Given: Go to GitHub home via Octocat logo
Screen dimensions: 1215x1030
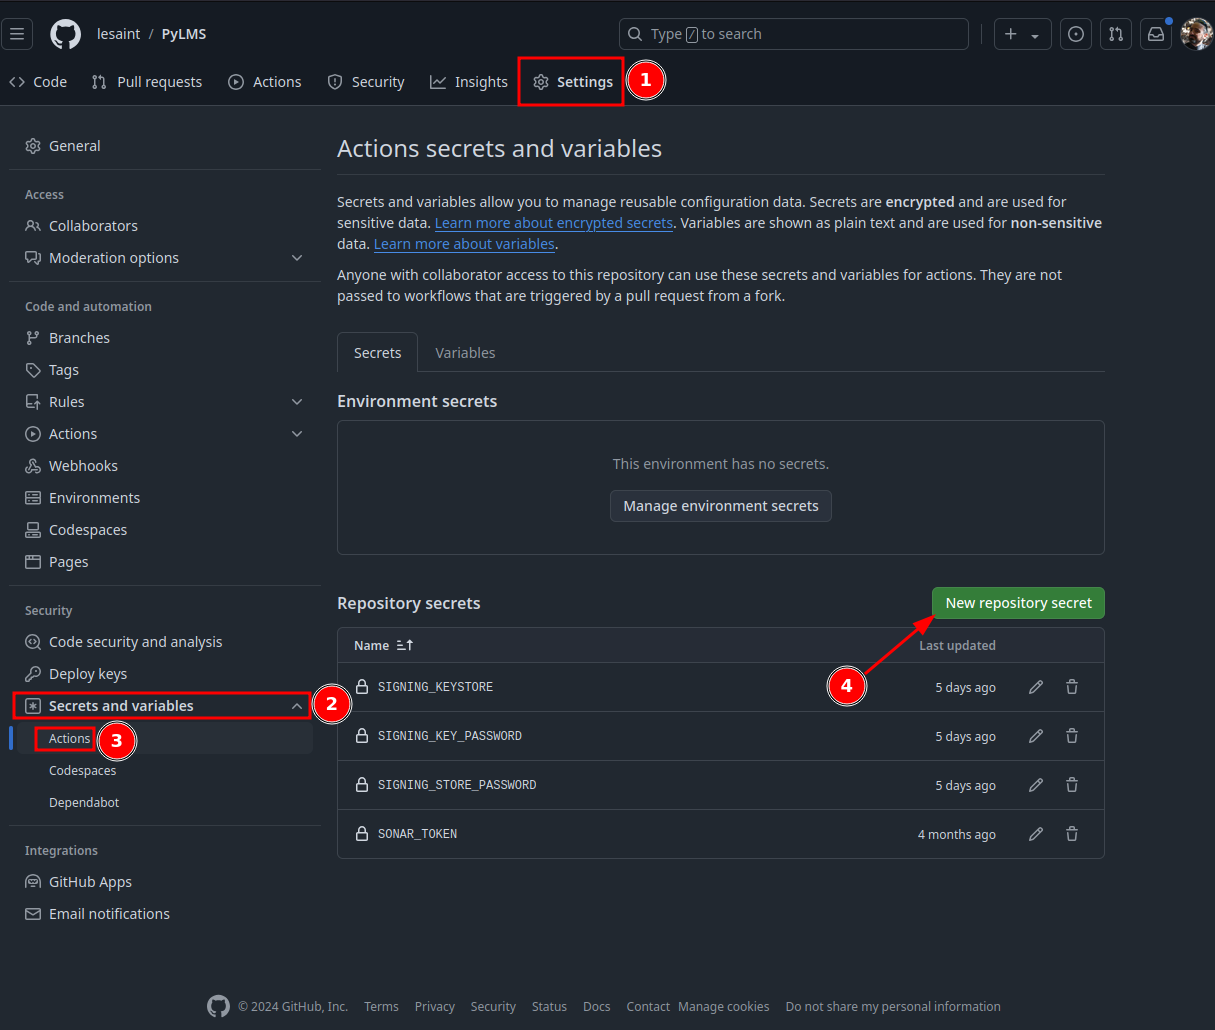Looking at the screenshot, I should click(x=66, y=34).
